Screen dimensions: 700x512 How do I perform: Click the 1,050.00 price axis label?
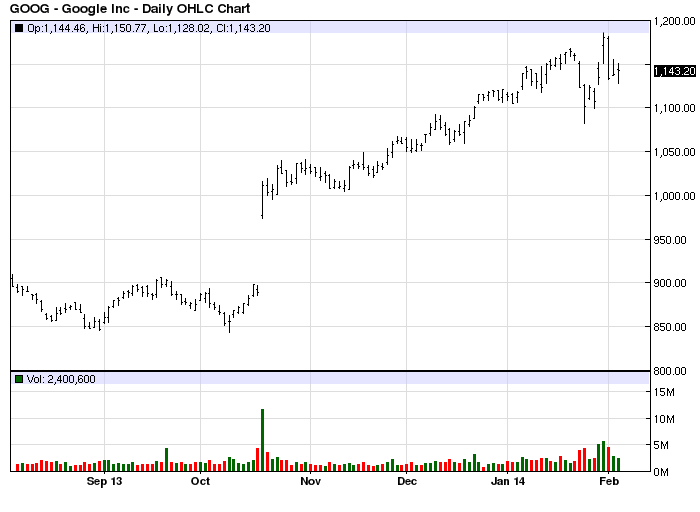click(675, 152)
